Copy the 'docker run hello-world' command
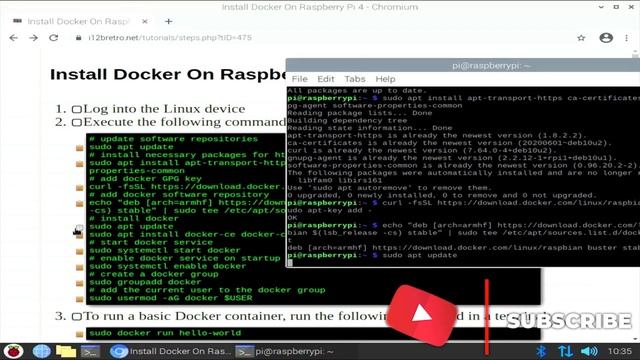 pos(80,334)
